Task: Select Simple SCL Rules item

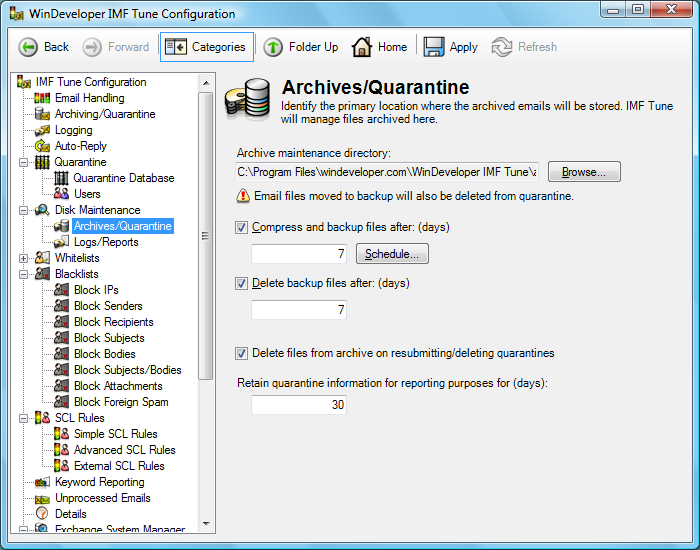Action: click(x=116, y=434)
